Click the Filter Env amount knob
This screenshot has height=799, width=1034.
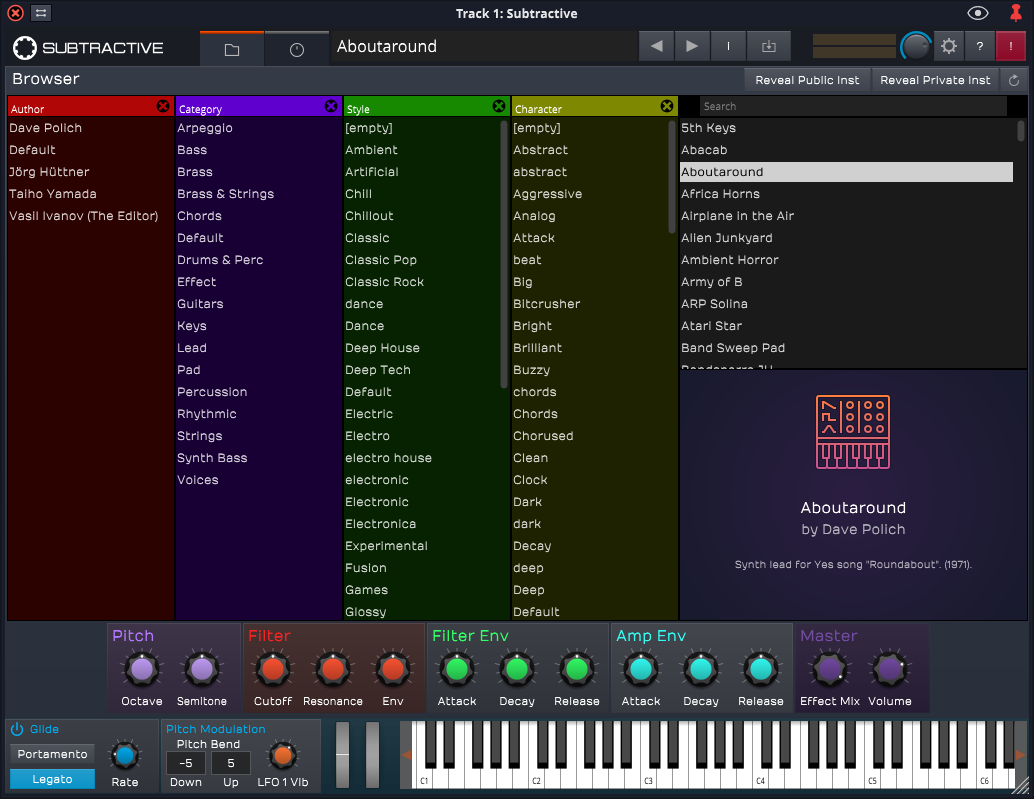pos(393,669)
